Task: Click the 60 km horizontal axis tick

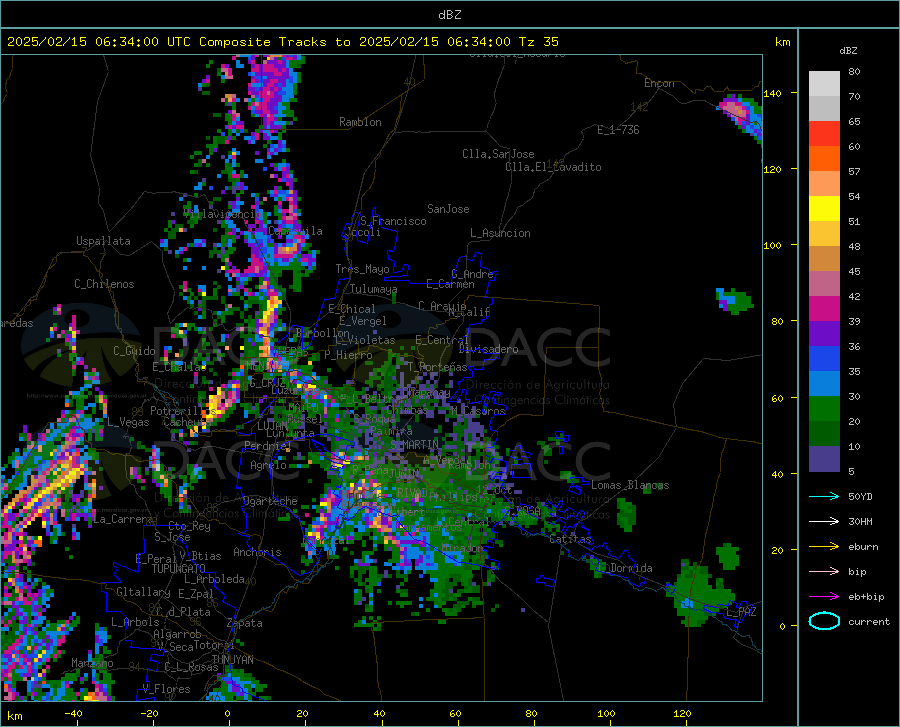Action: tap(455, 714)
